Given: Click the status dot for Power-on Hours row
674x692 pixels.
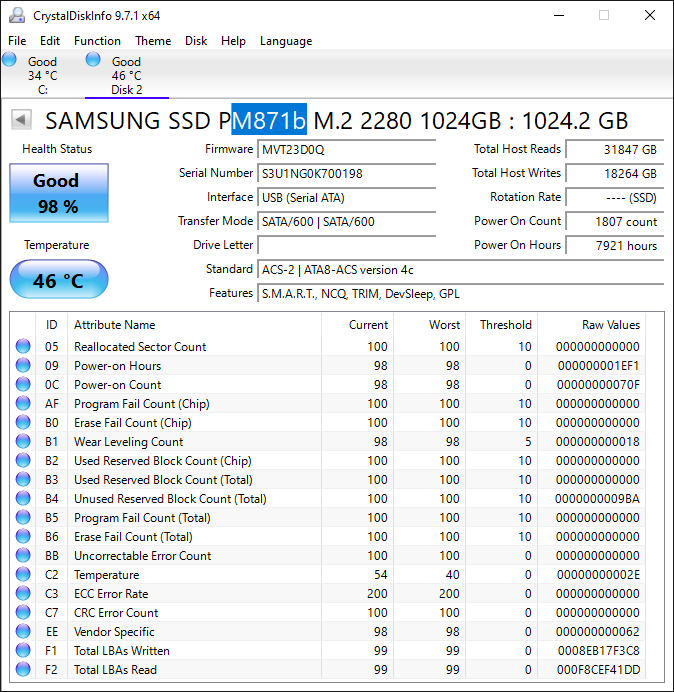Looking at the screenshot, I should coord(23,365).
